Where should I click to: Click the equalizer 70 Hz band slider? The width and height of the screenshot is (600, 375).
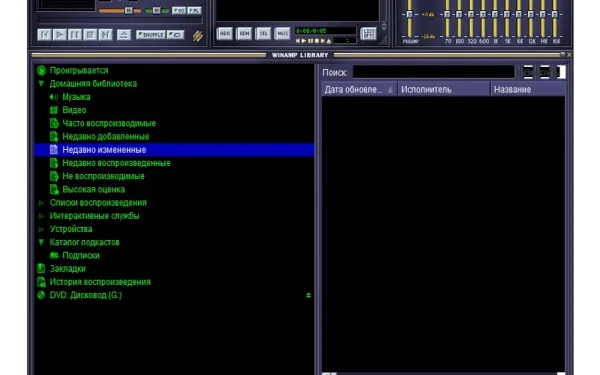447,18
